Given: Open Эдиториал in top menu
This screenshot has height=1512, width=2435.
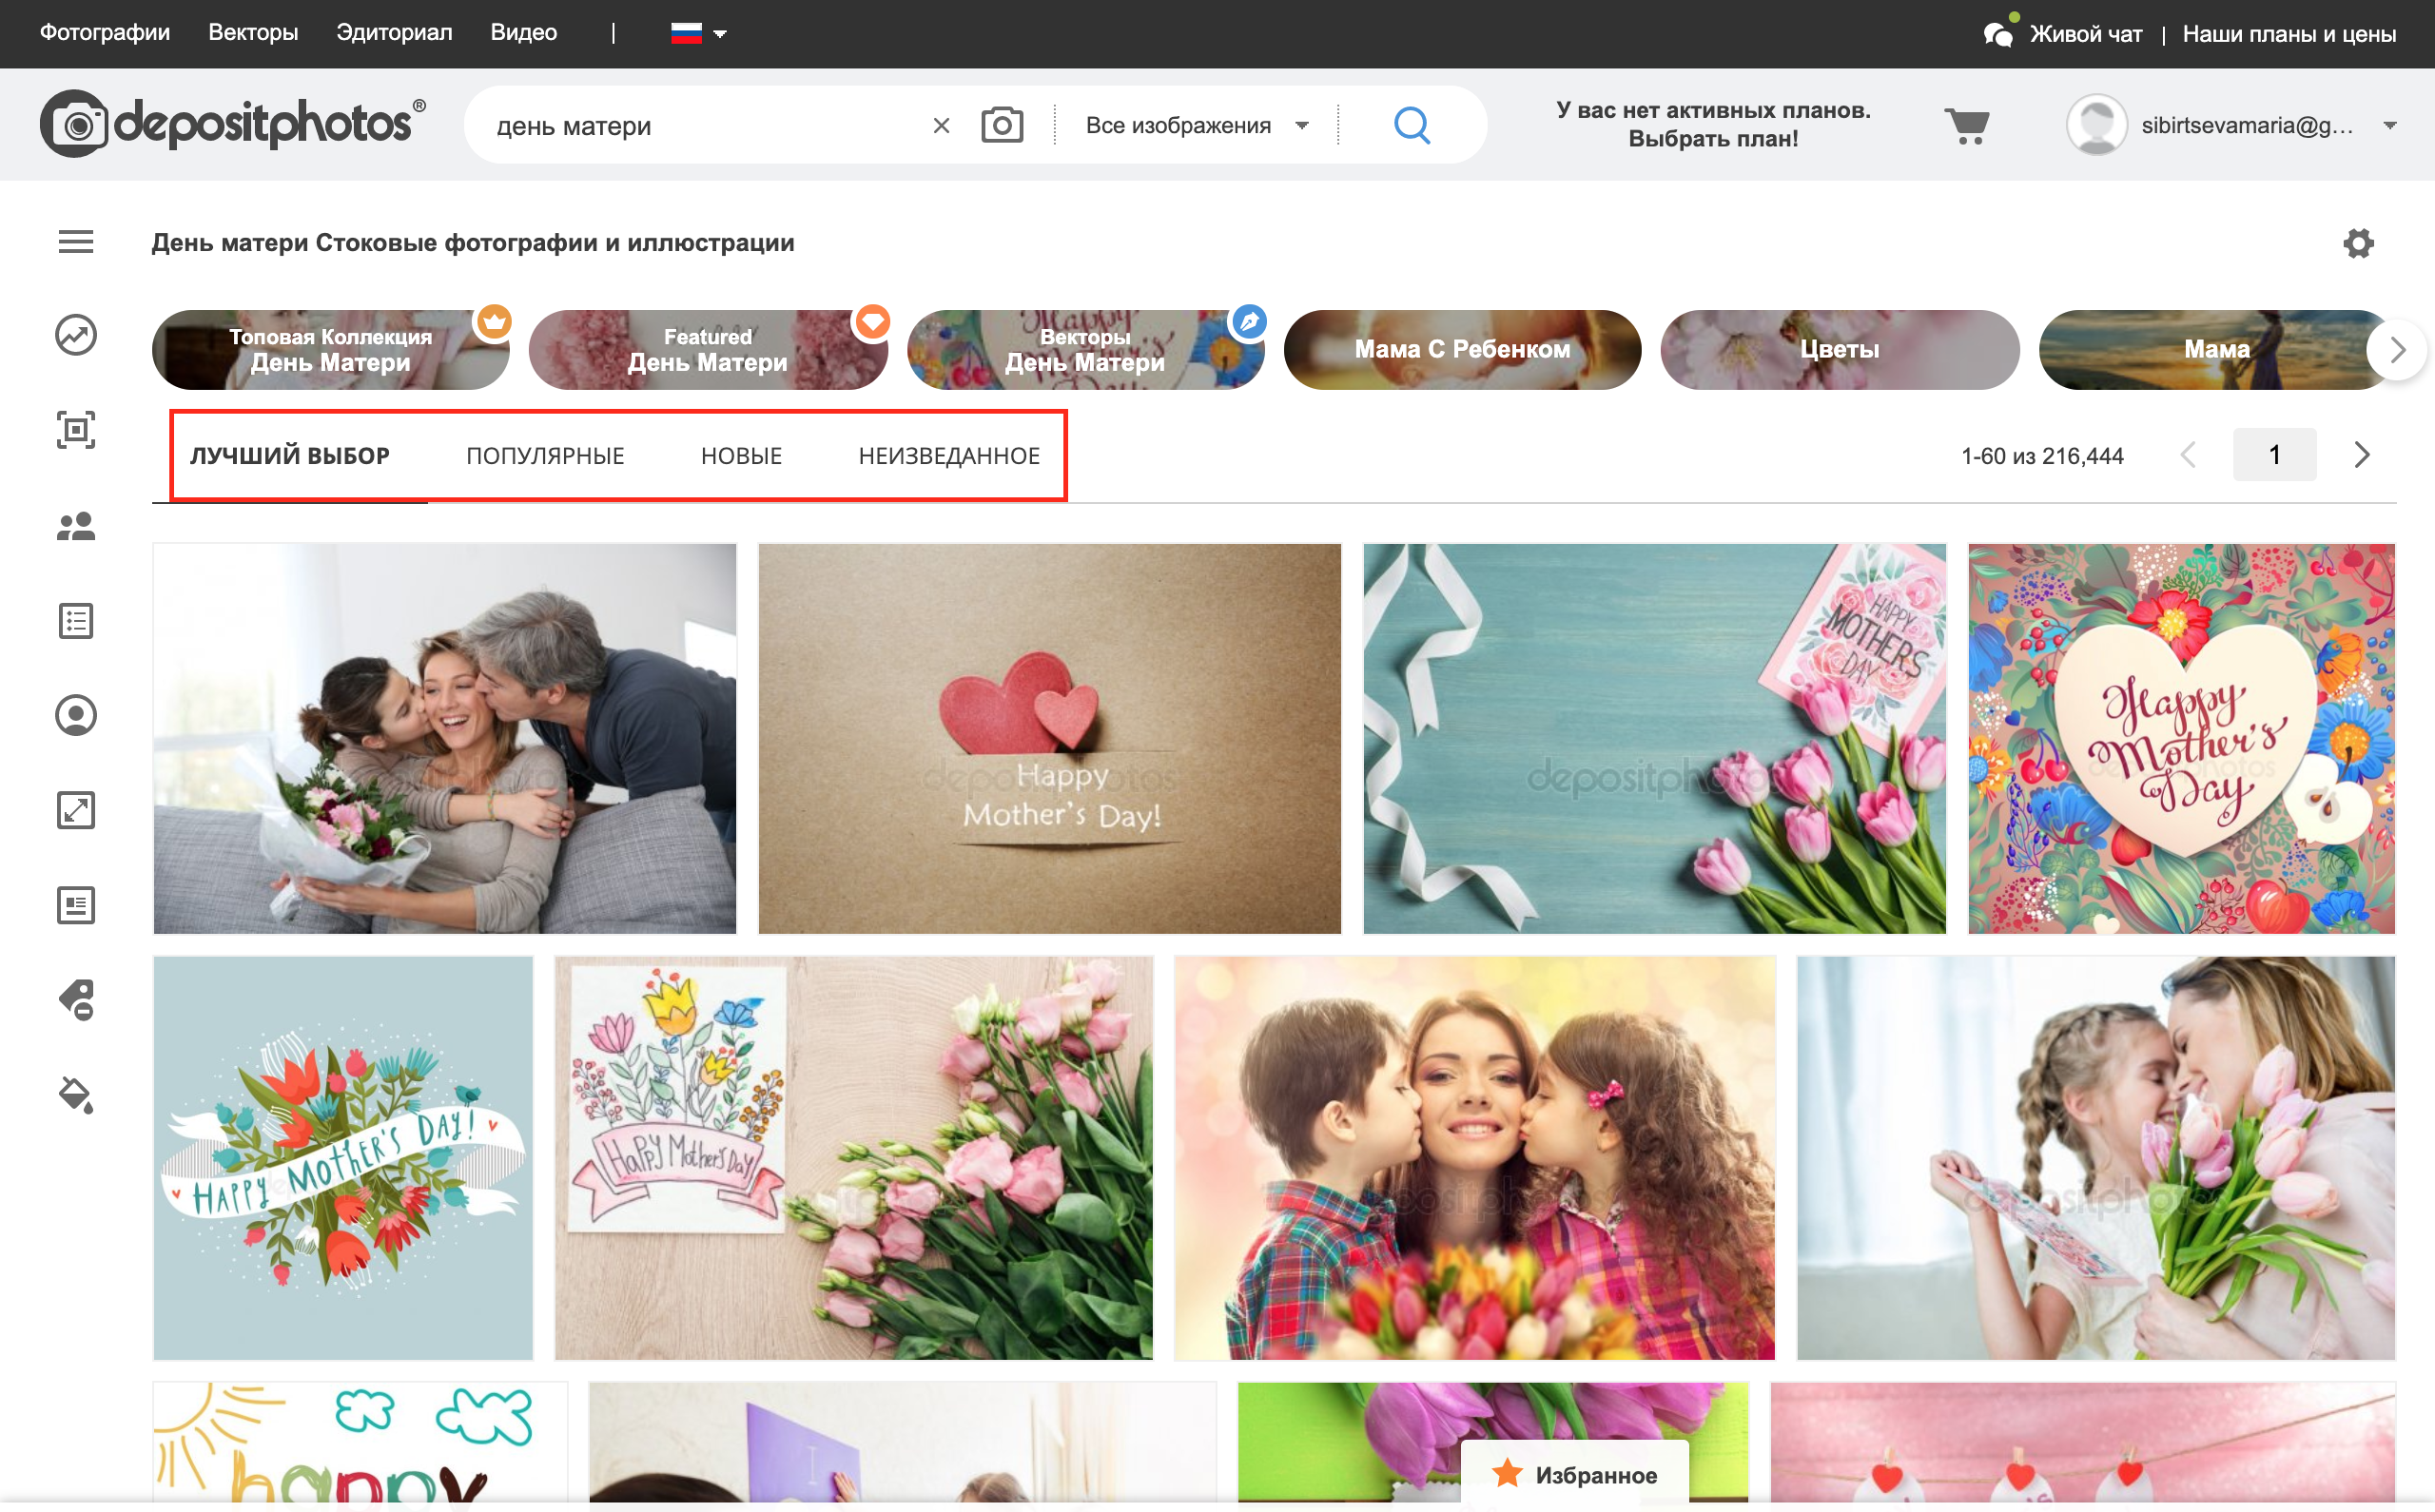Looking at the screenshot, I should coord(394,32).
